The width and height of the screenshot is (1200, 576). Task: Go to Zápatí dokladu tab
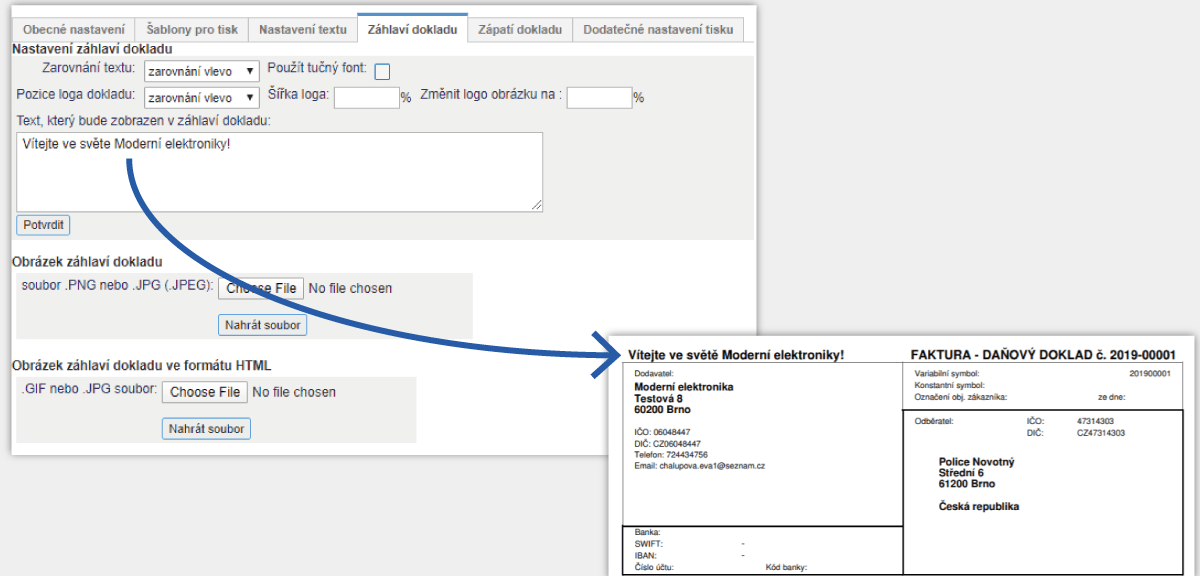[520, 29]
